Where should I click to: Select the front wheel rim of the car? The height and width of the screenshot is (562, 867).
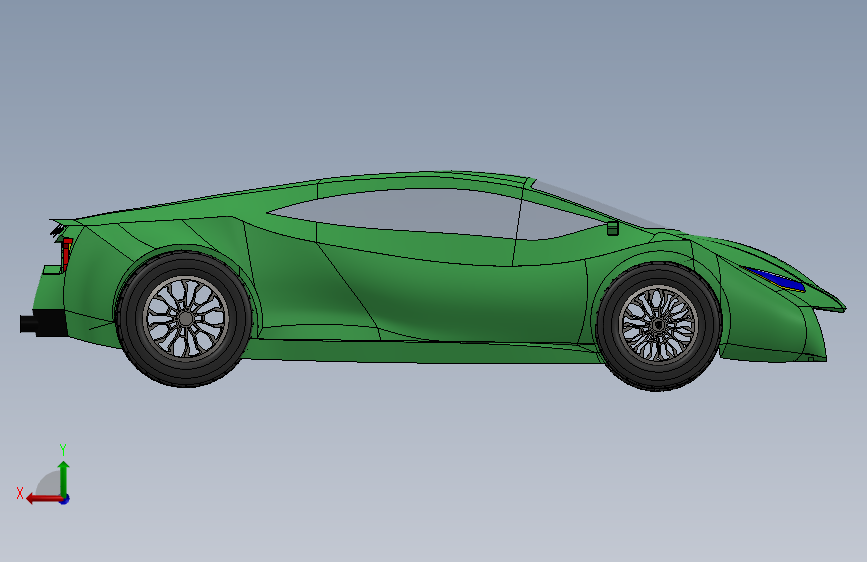tap(658, 324)
